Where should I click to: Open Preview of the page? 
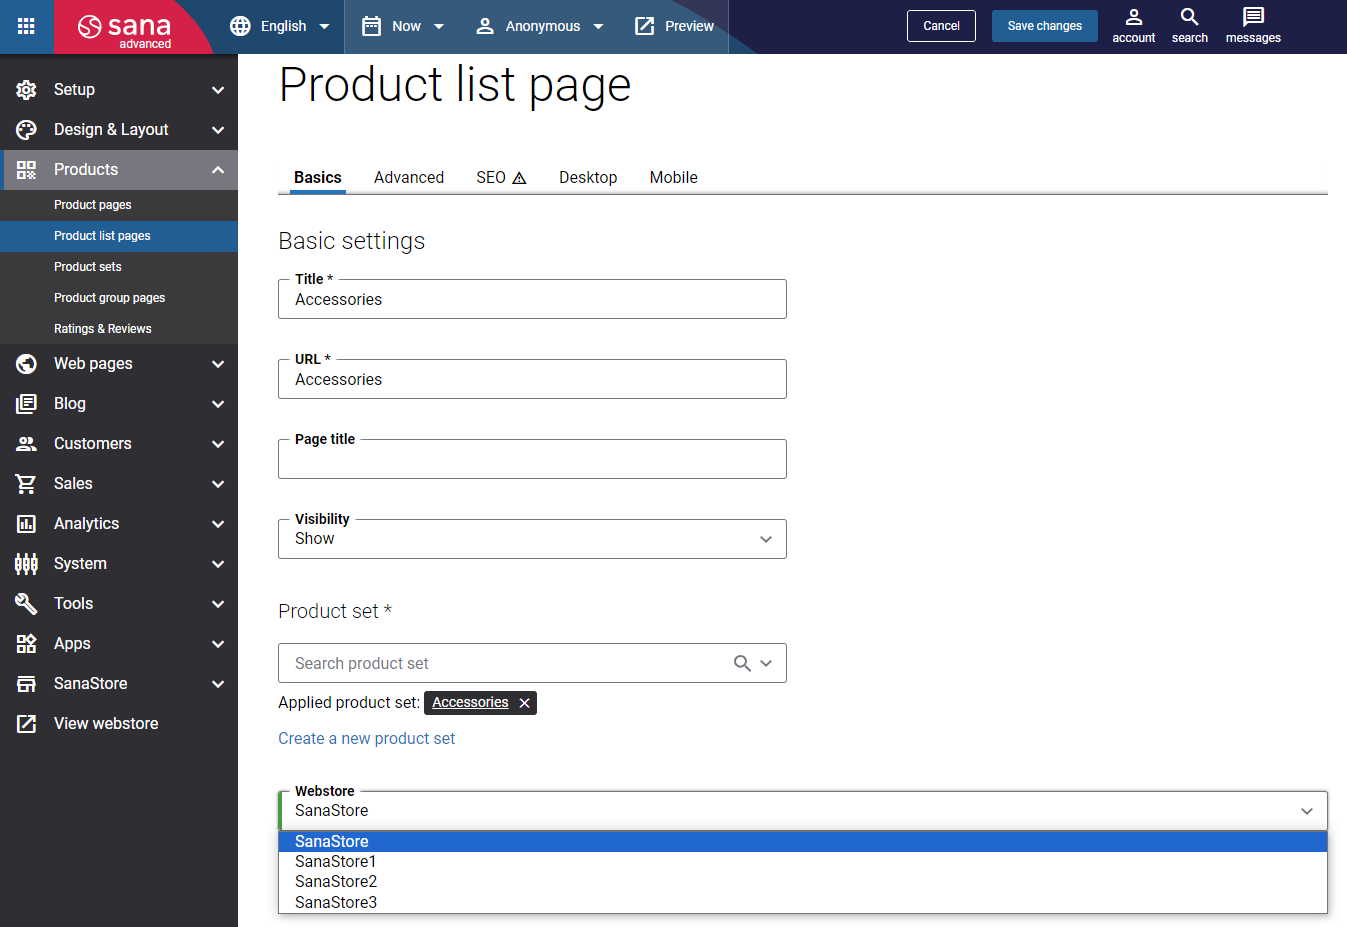675,26
